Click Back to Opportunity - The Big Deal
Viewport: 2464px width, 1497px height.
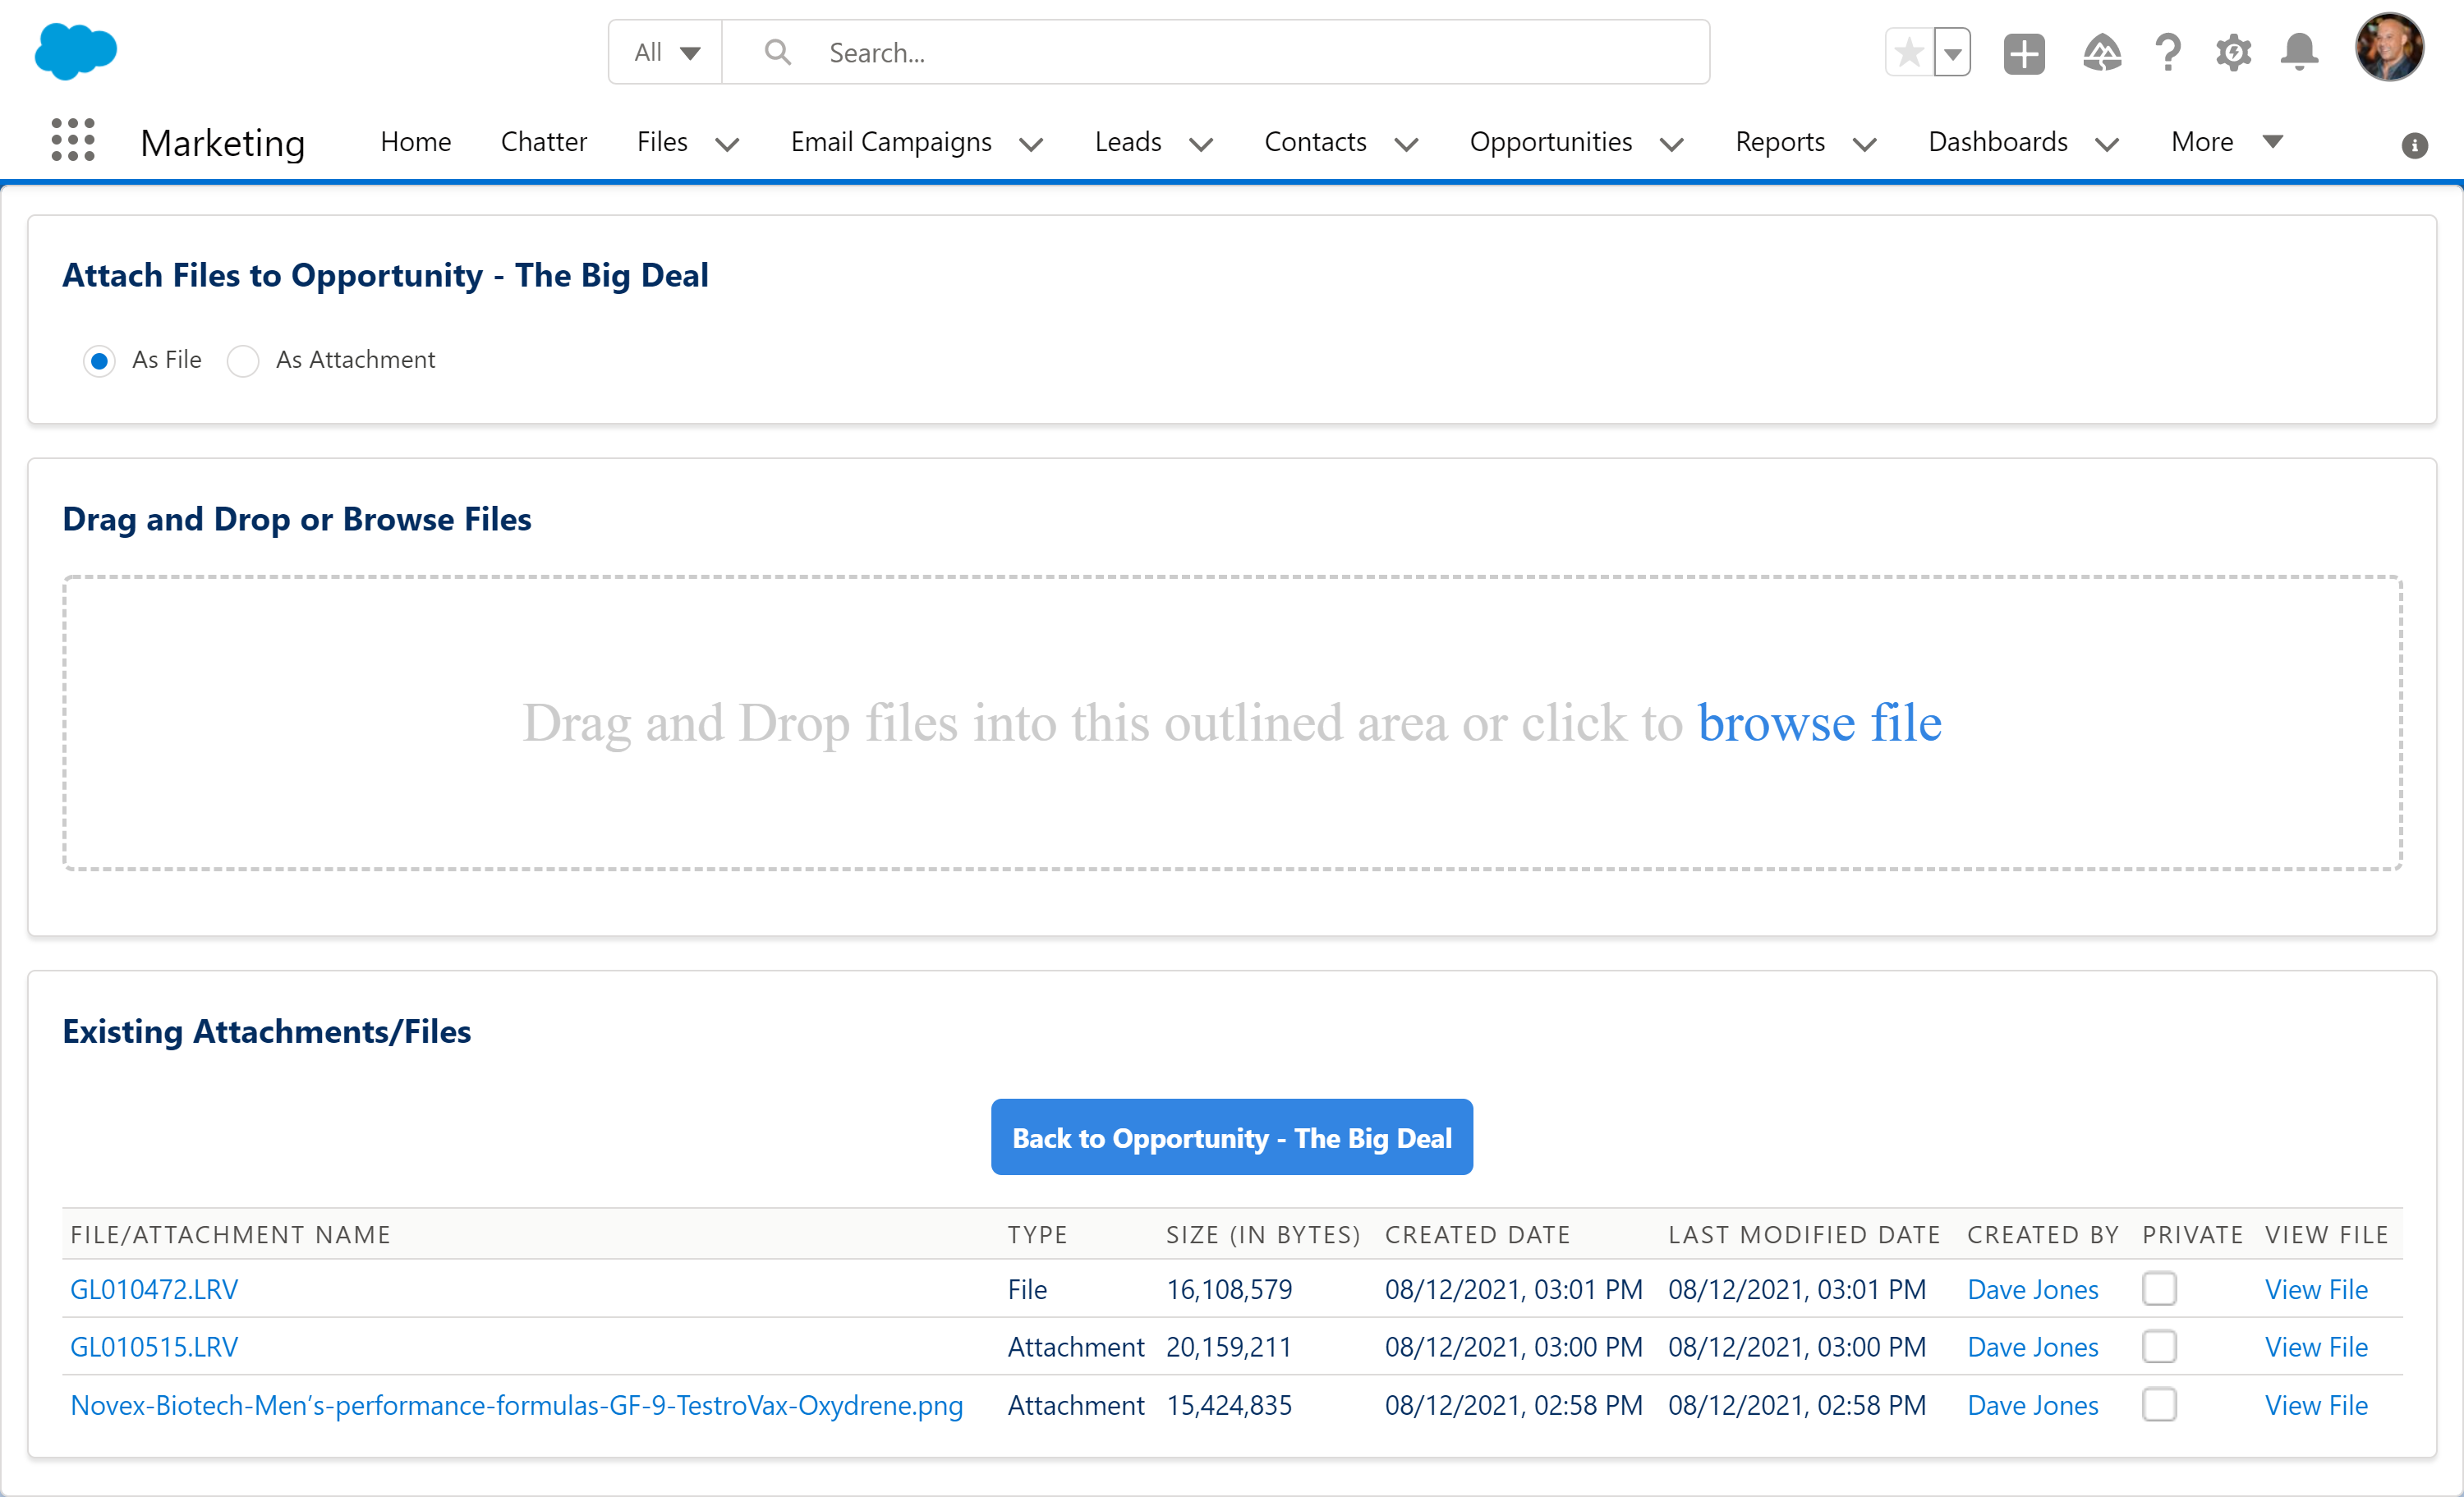(x=1232, y=1137)
